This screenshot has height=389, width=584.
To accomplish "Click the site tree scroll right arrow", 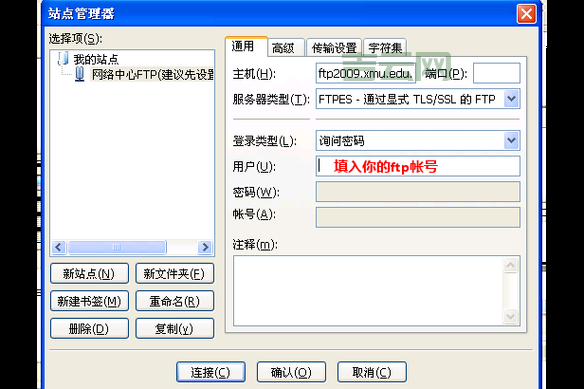I will tap(205, 247).
